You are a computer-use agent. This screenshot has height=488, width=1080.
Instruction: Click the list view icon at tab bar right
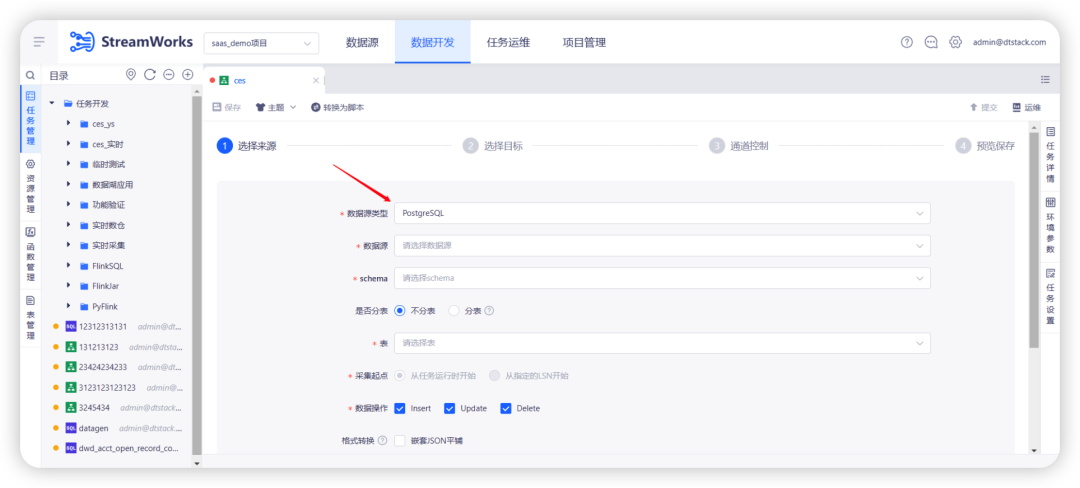click(1045, 80)
